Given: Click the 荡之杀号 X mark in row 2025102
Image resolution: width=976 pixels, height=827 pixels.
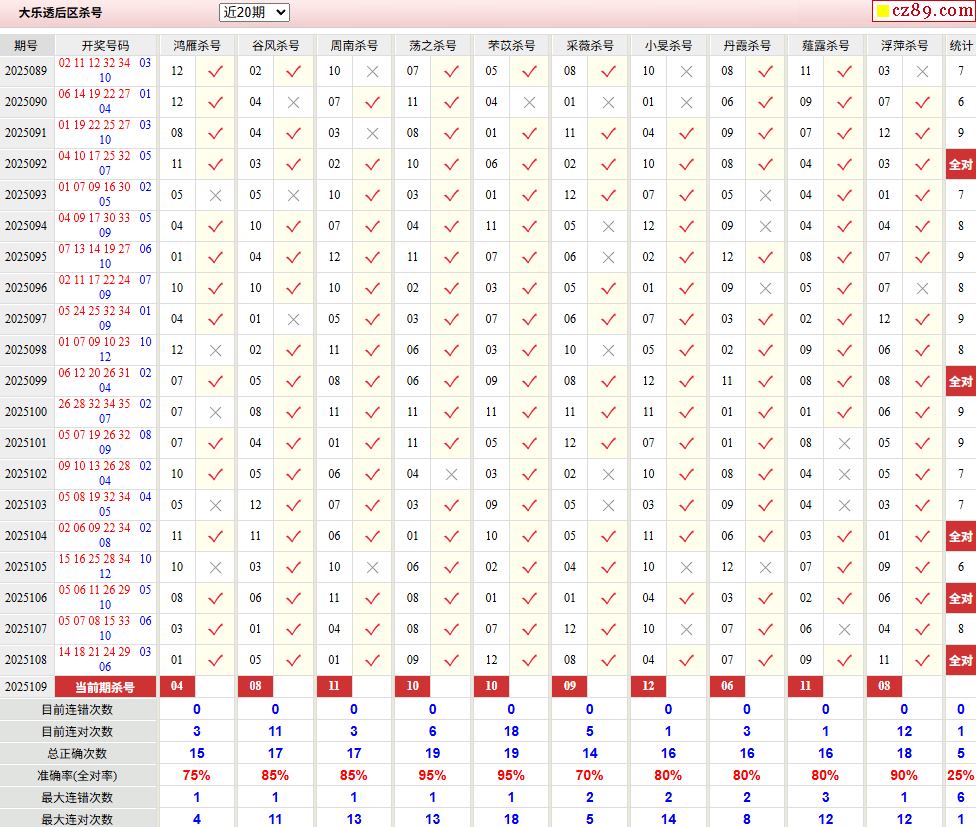Looking at the screenshot, I should pyautogui.click(x=451, y=475).
